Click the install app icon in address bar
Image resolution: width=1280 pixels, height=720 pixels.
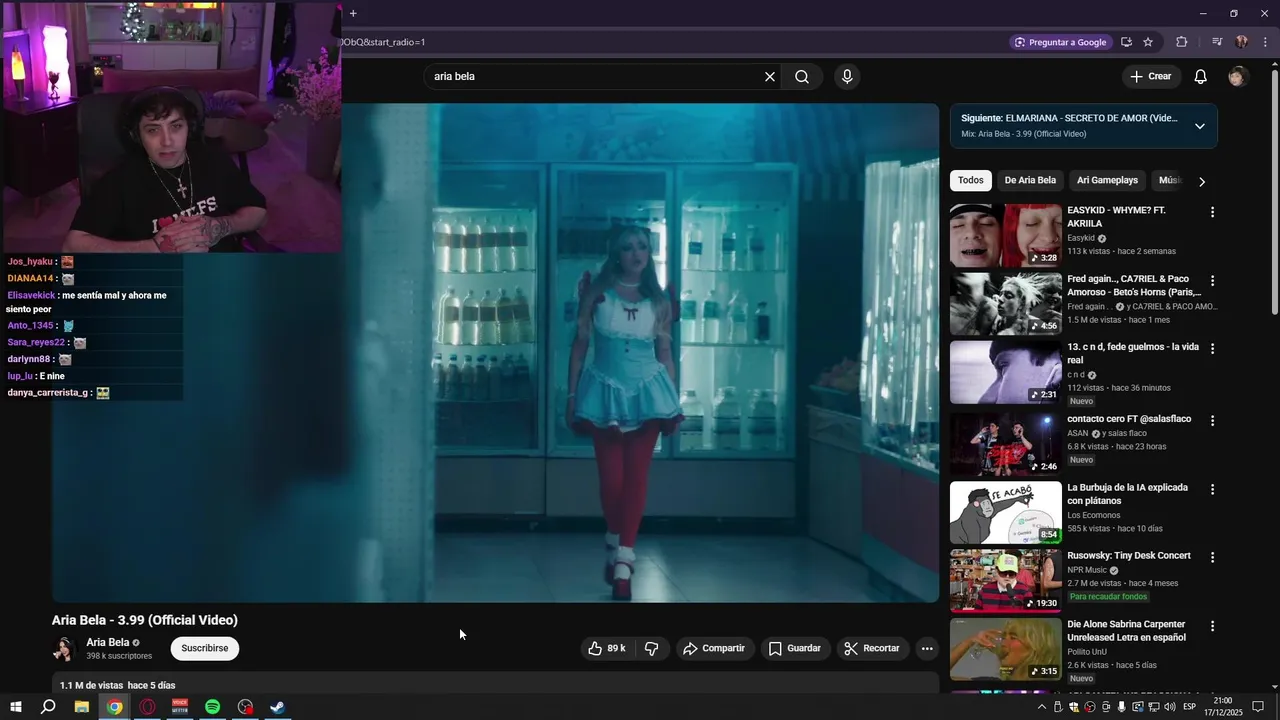pos(1126,42)
